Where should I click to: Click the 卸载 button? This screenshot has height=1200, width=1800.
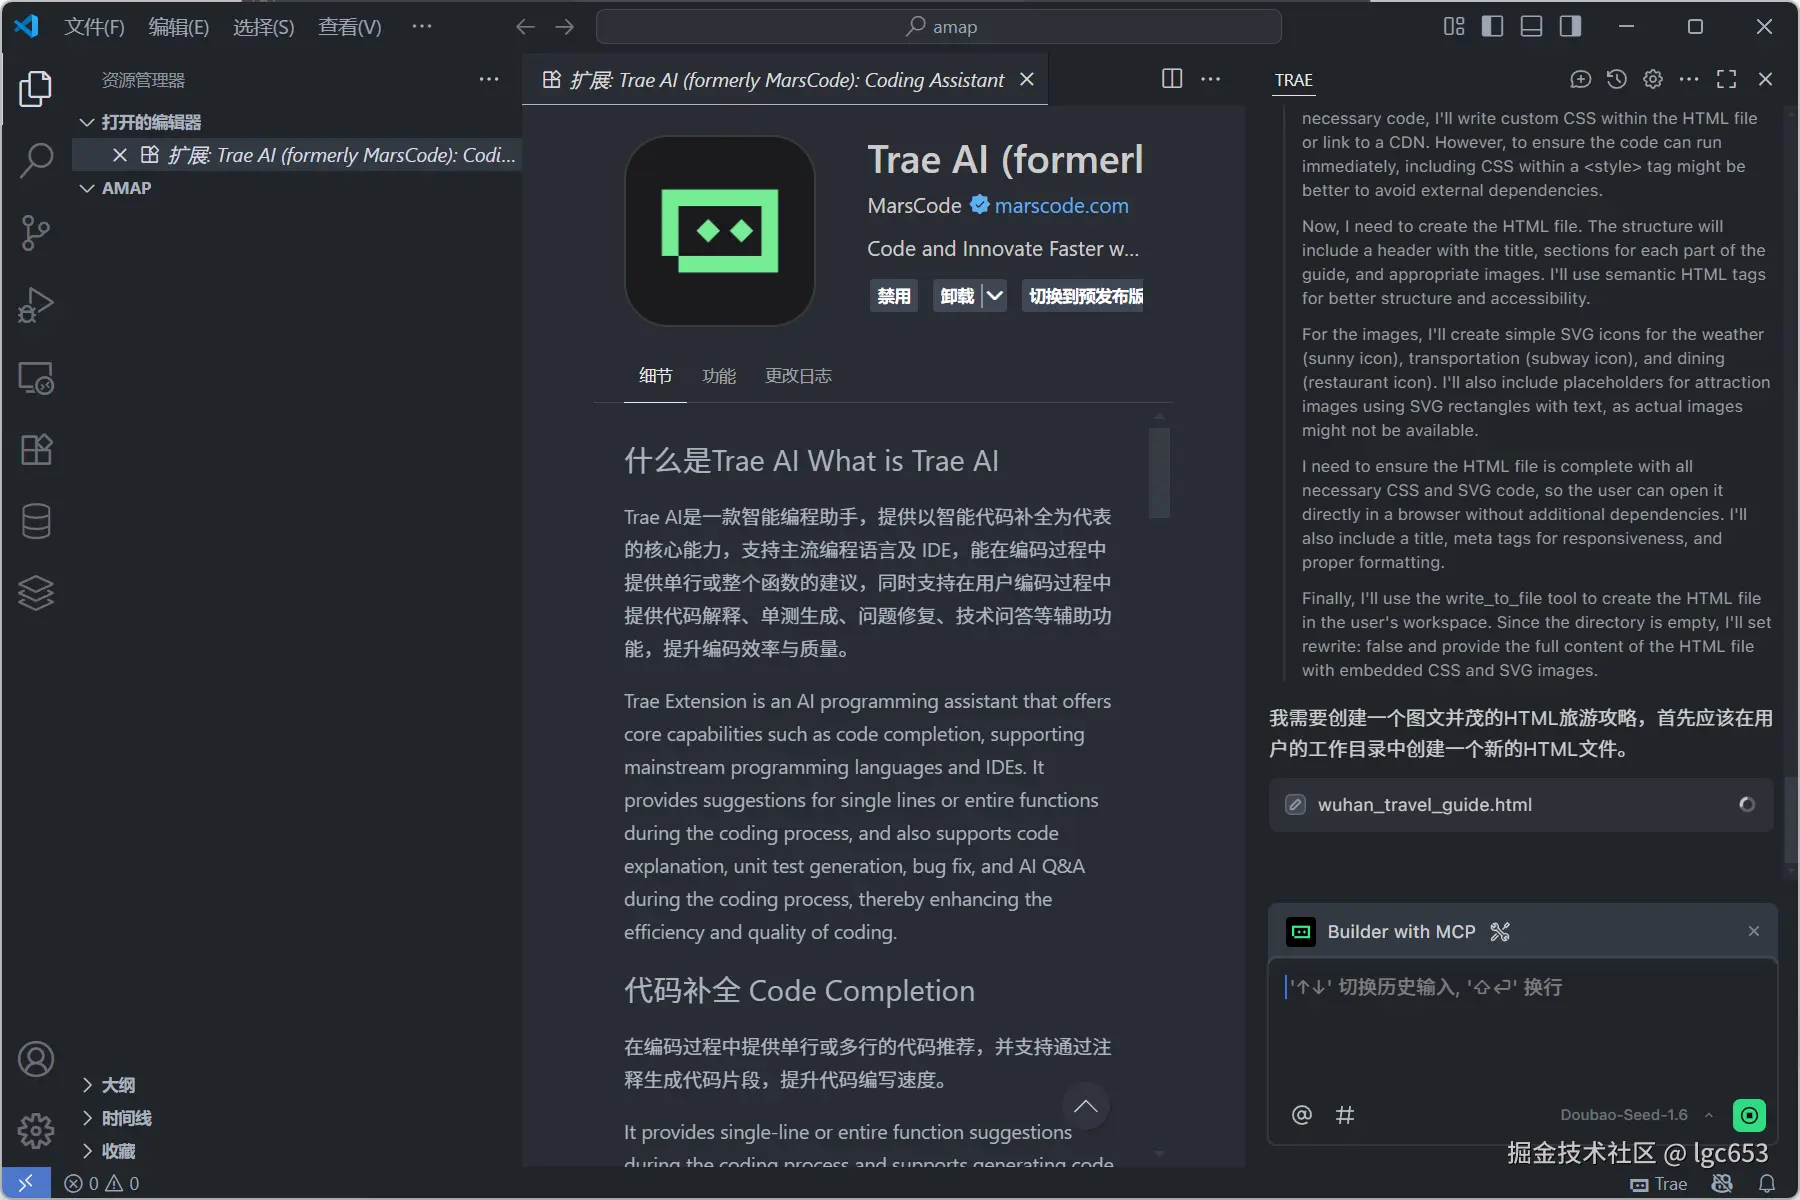(957, 296)
